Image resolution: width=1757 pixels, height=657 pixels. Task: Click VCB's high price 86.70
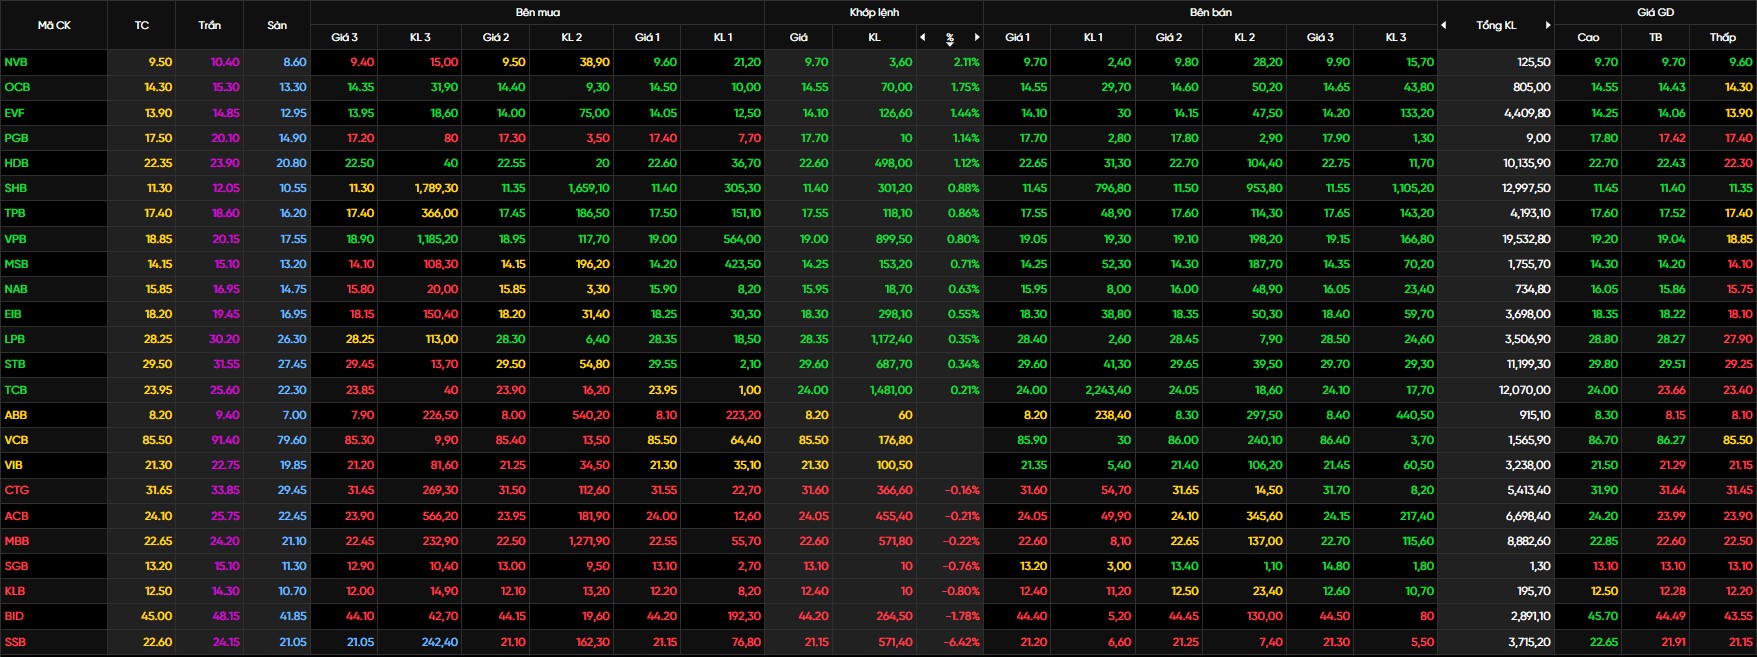(x=1603, y=440)
